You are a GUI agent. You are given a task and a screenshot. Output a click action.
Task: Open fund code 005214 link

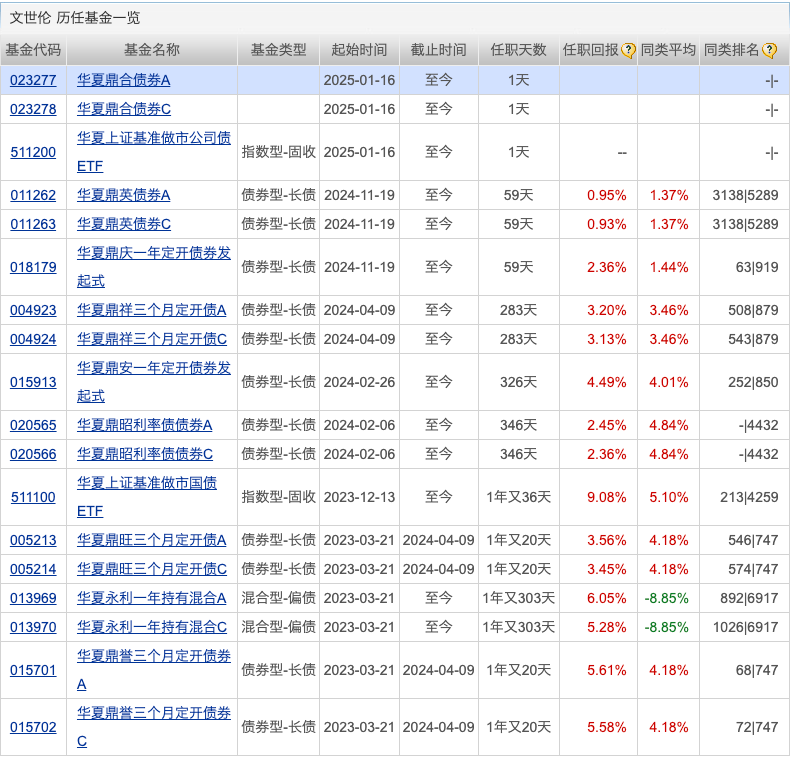(33, 569)
